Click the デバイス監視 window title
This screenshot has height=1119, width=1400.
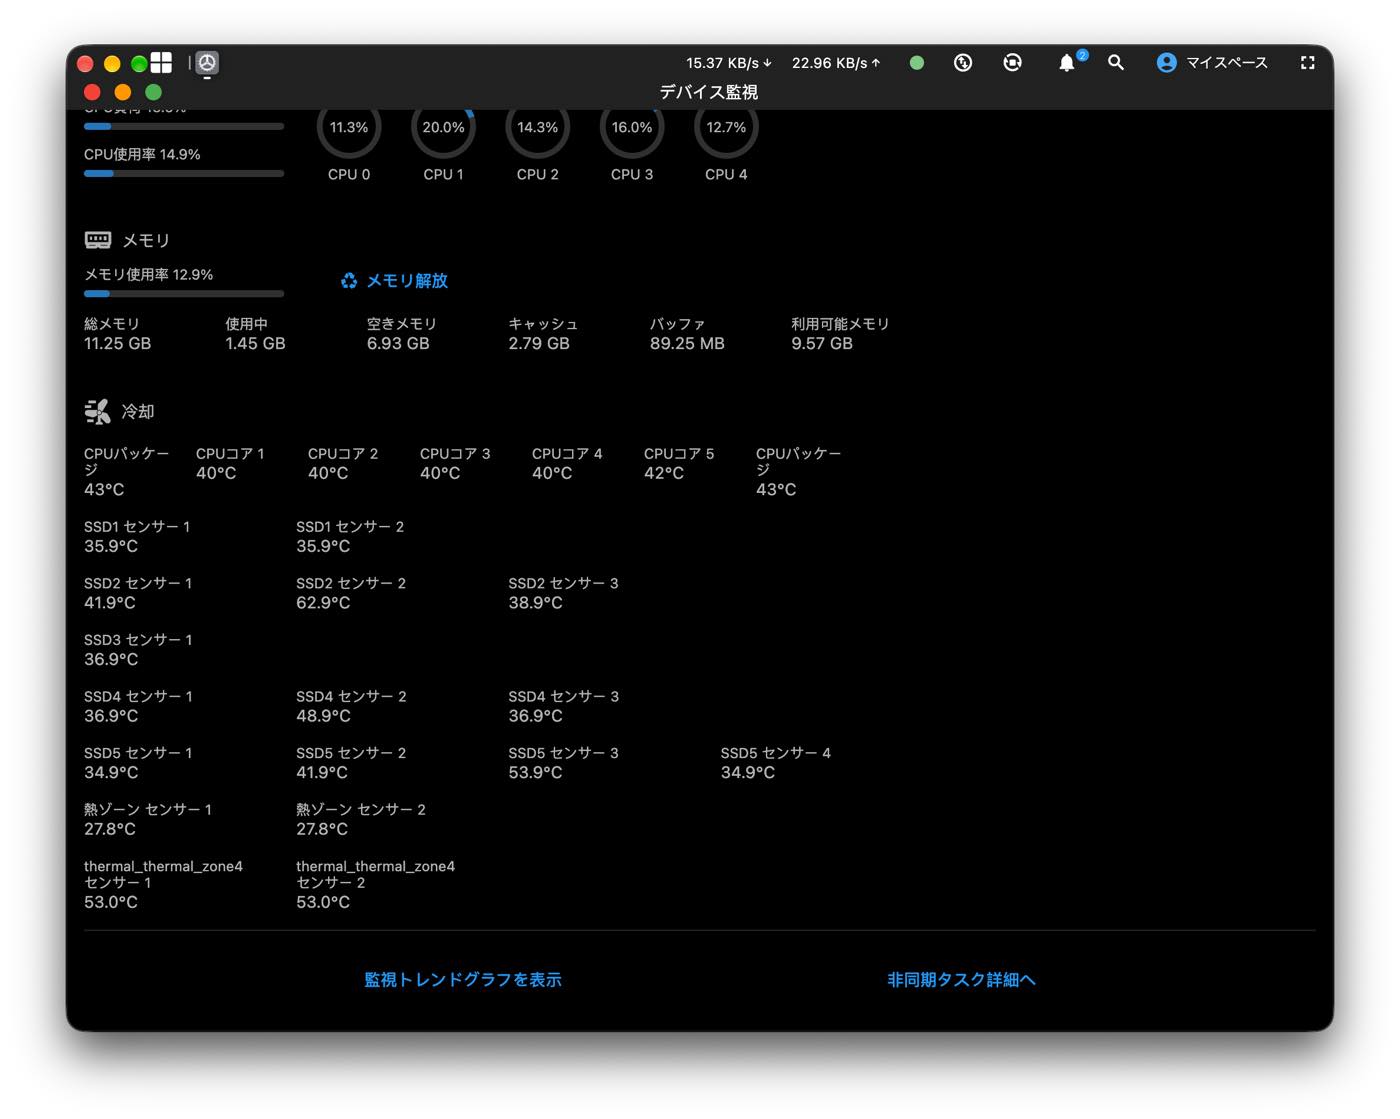(708, 92)
